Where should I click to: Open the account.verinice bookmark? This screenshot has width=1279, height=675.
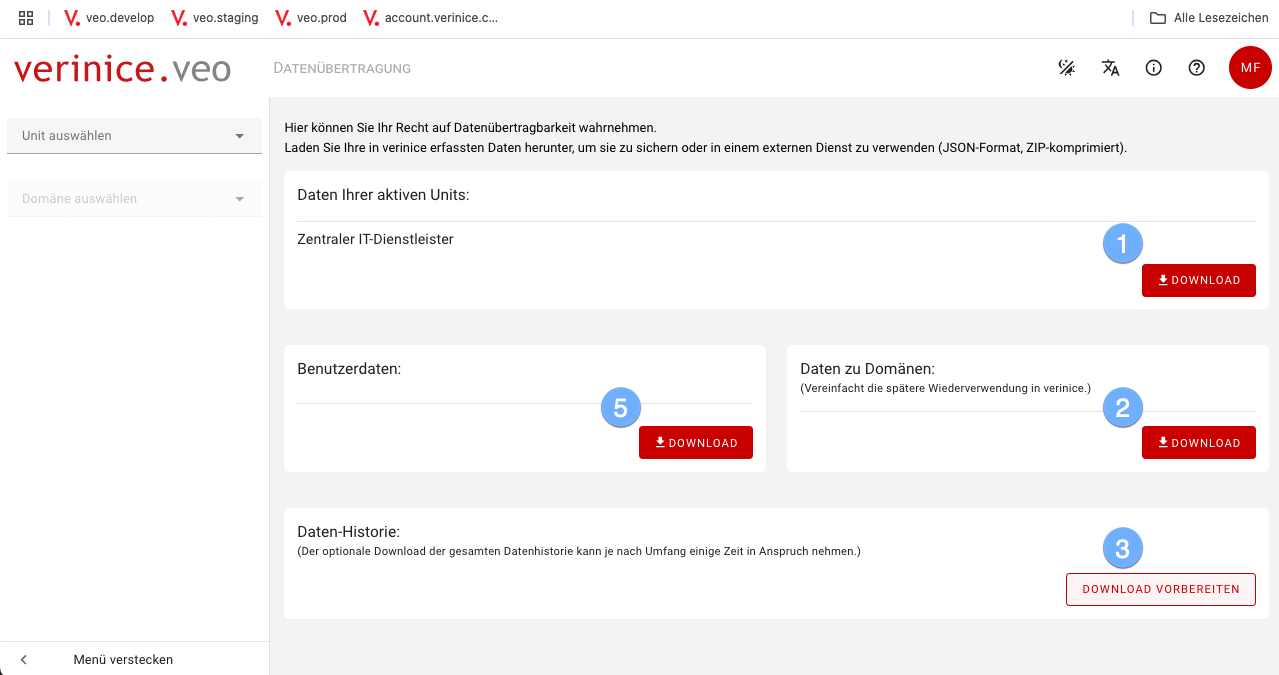tap(430, 17)
